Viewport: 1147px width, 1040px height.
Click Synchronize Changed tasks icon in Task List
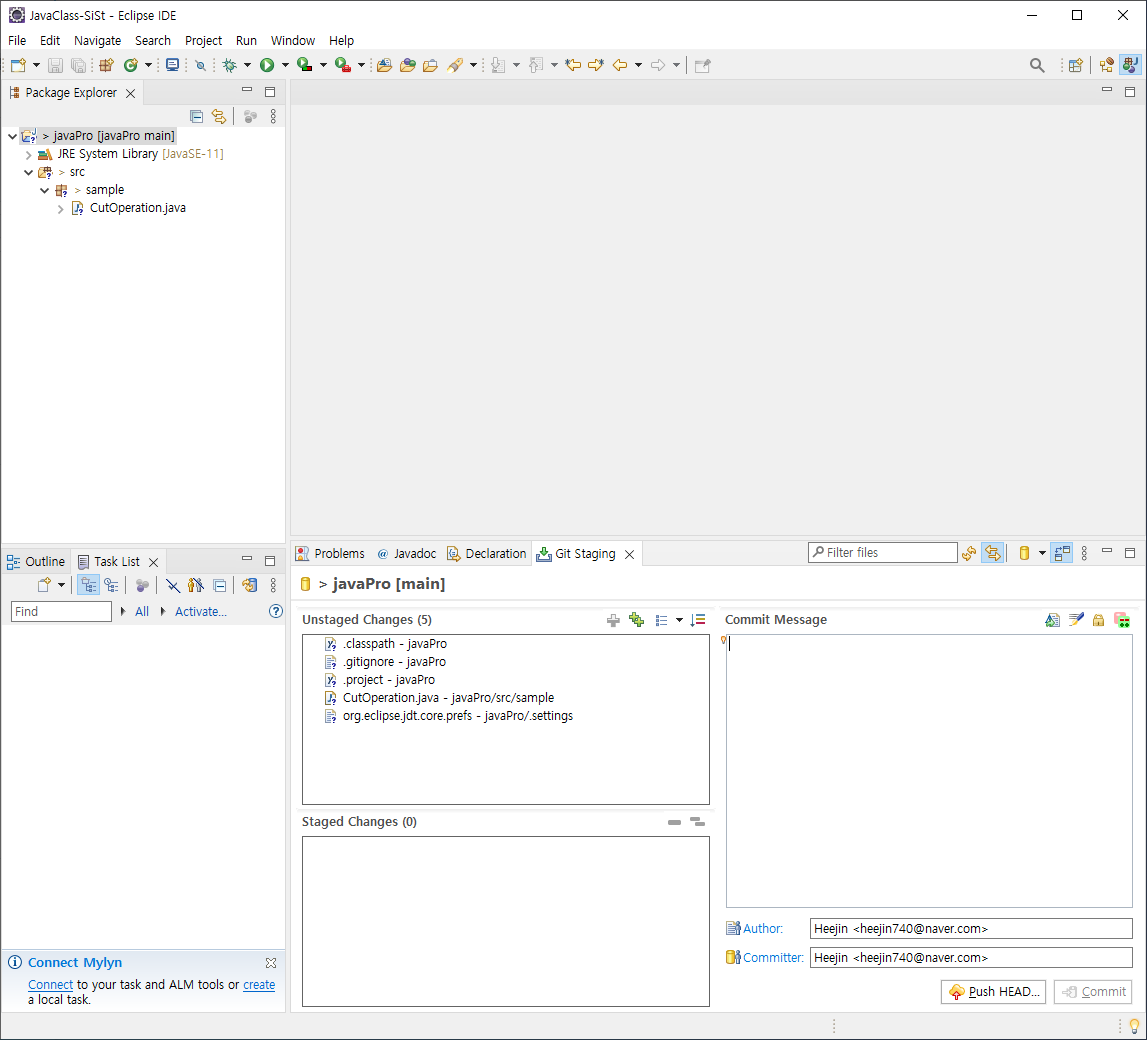[249, 585]
